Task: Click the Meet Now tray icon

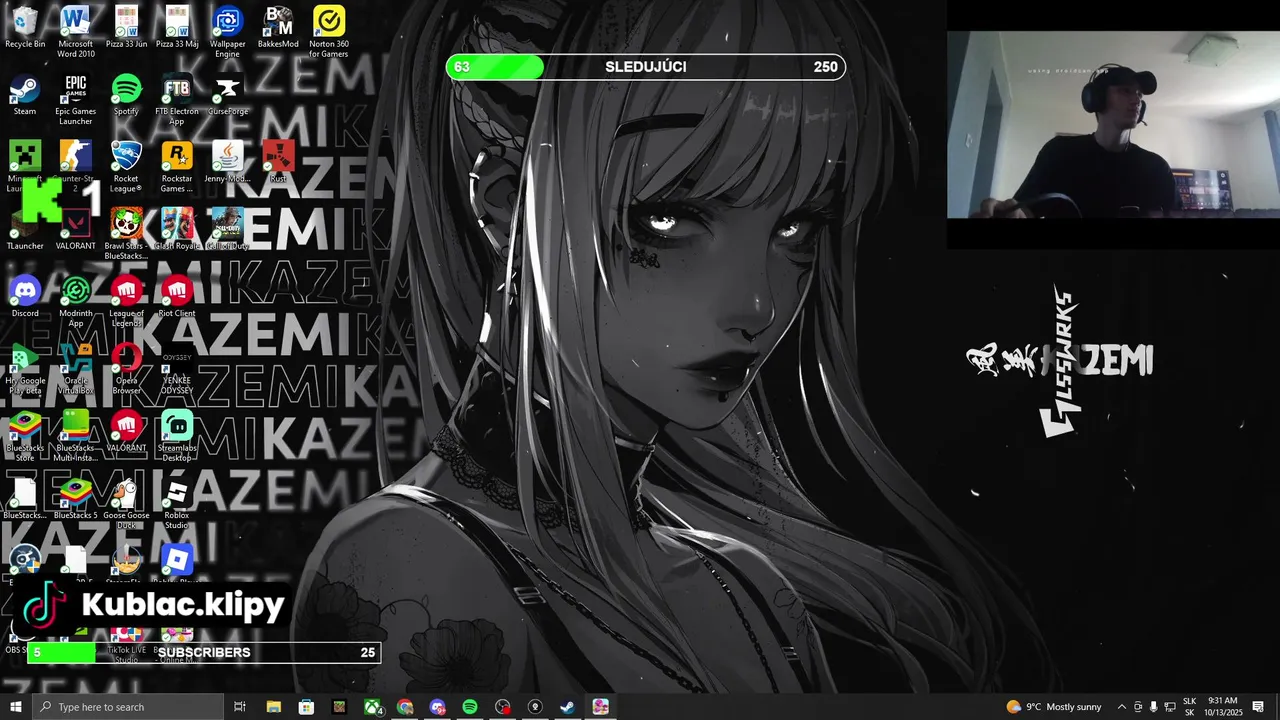Action: coord(1138,707)
